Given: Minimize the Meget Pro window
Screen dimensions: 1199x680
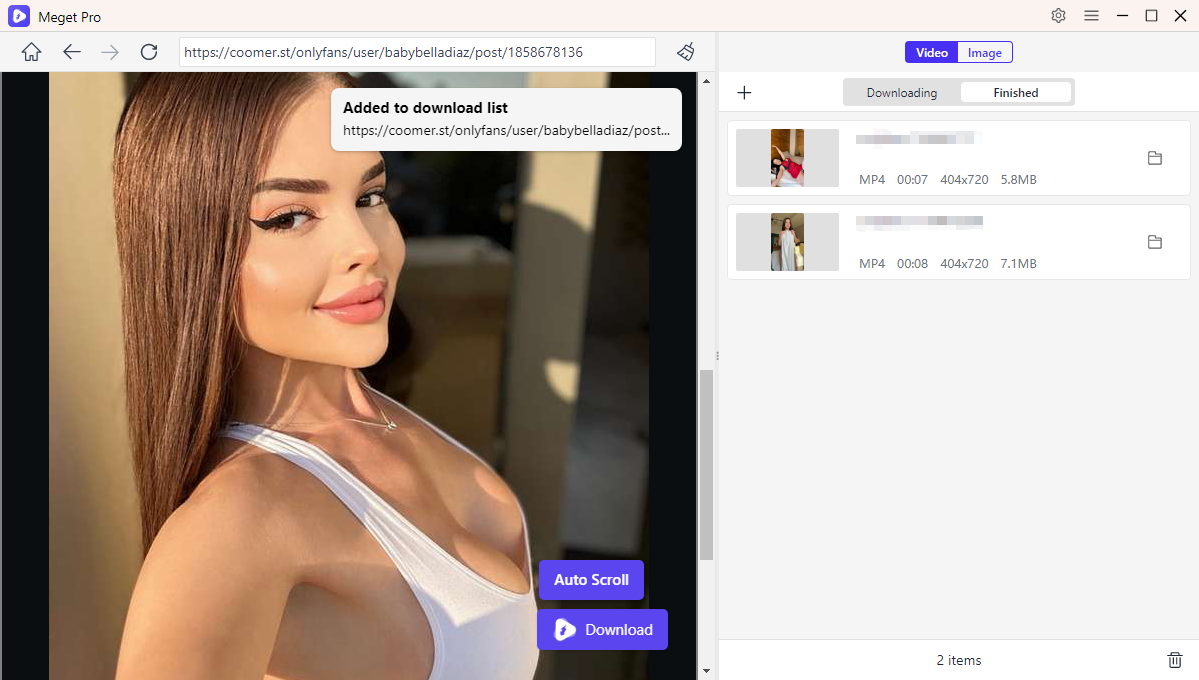Looking at the screenshot, I should [1123, 15].
